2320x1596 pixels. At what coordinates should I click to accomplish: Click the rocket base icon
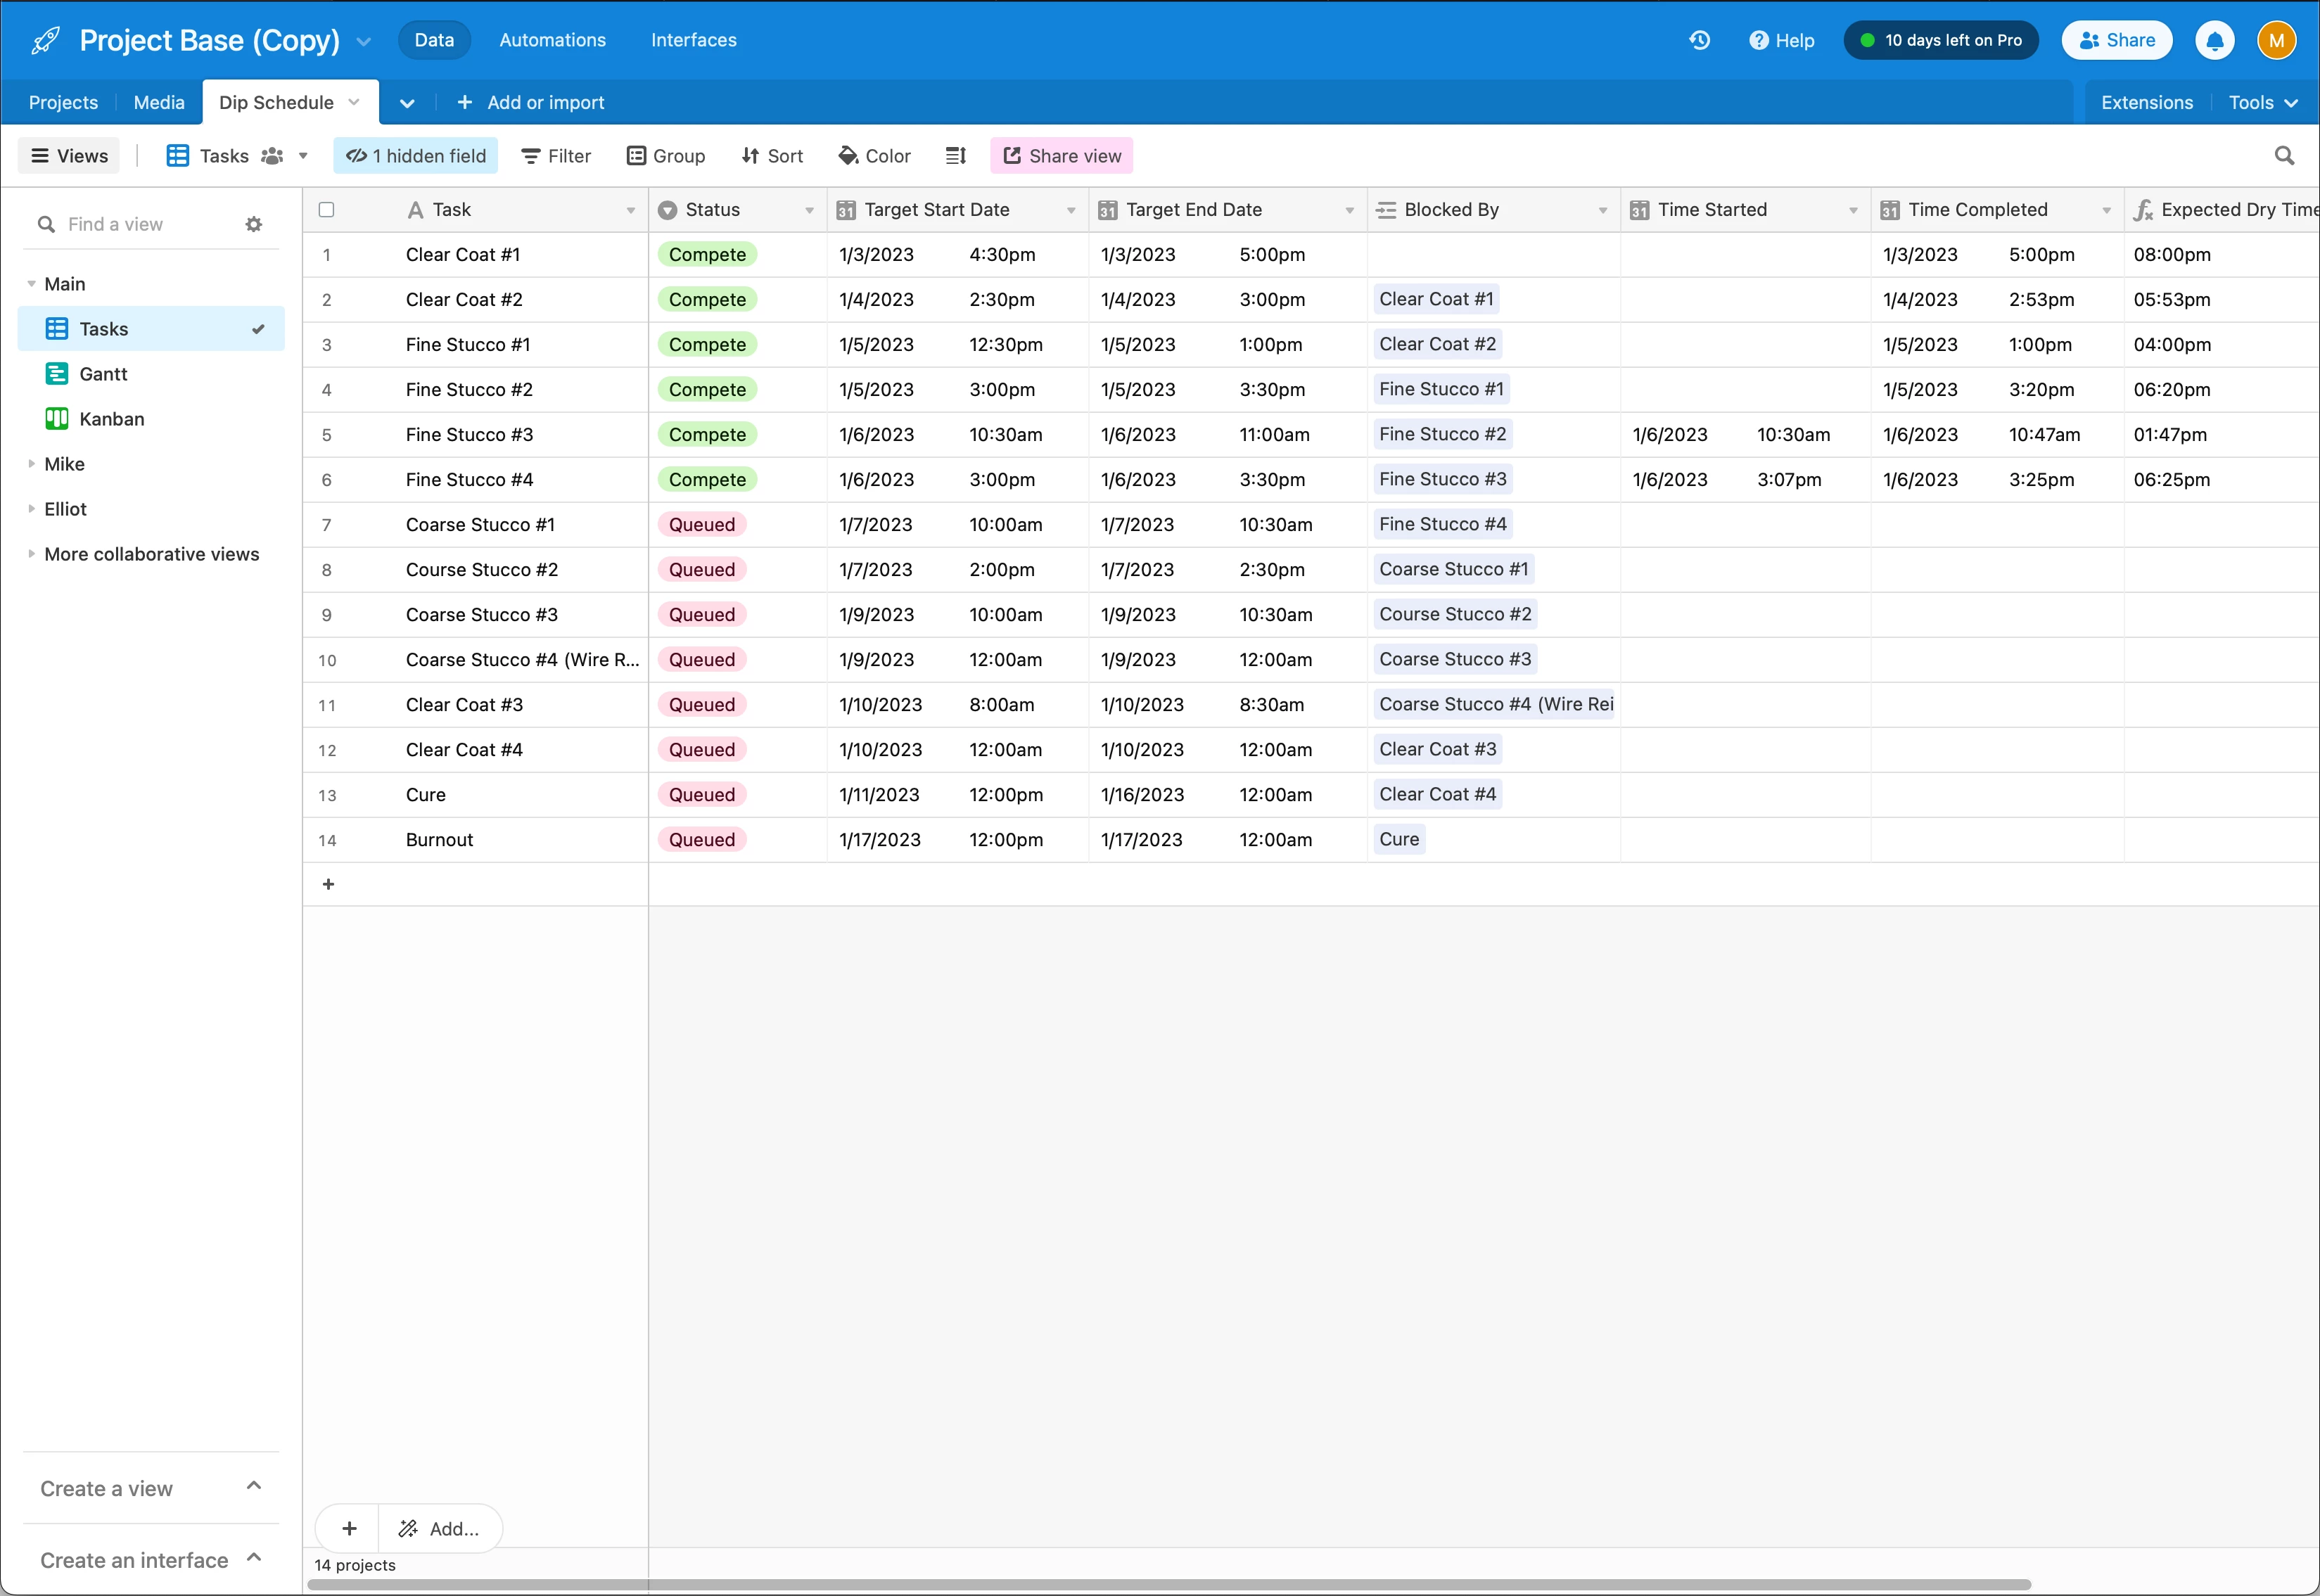[45, 40]
